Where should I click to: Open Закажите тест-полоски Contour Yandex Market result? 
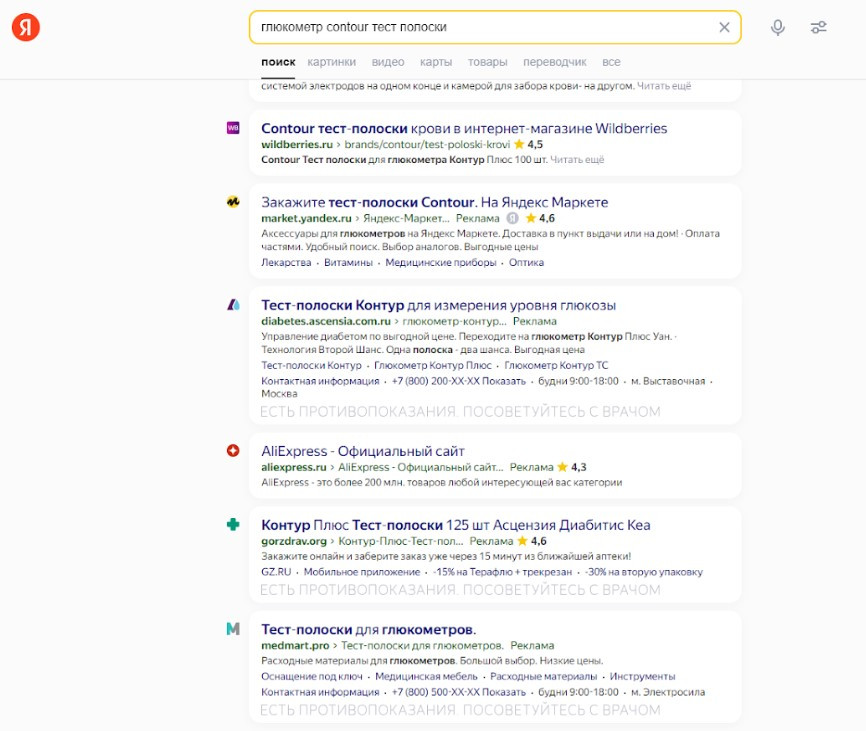point(435,202)
